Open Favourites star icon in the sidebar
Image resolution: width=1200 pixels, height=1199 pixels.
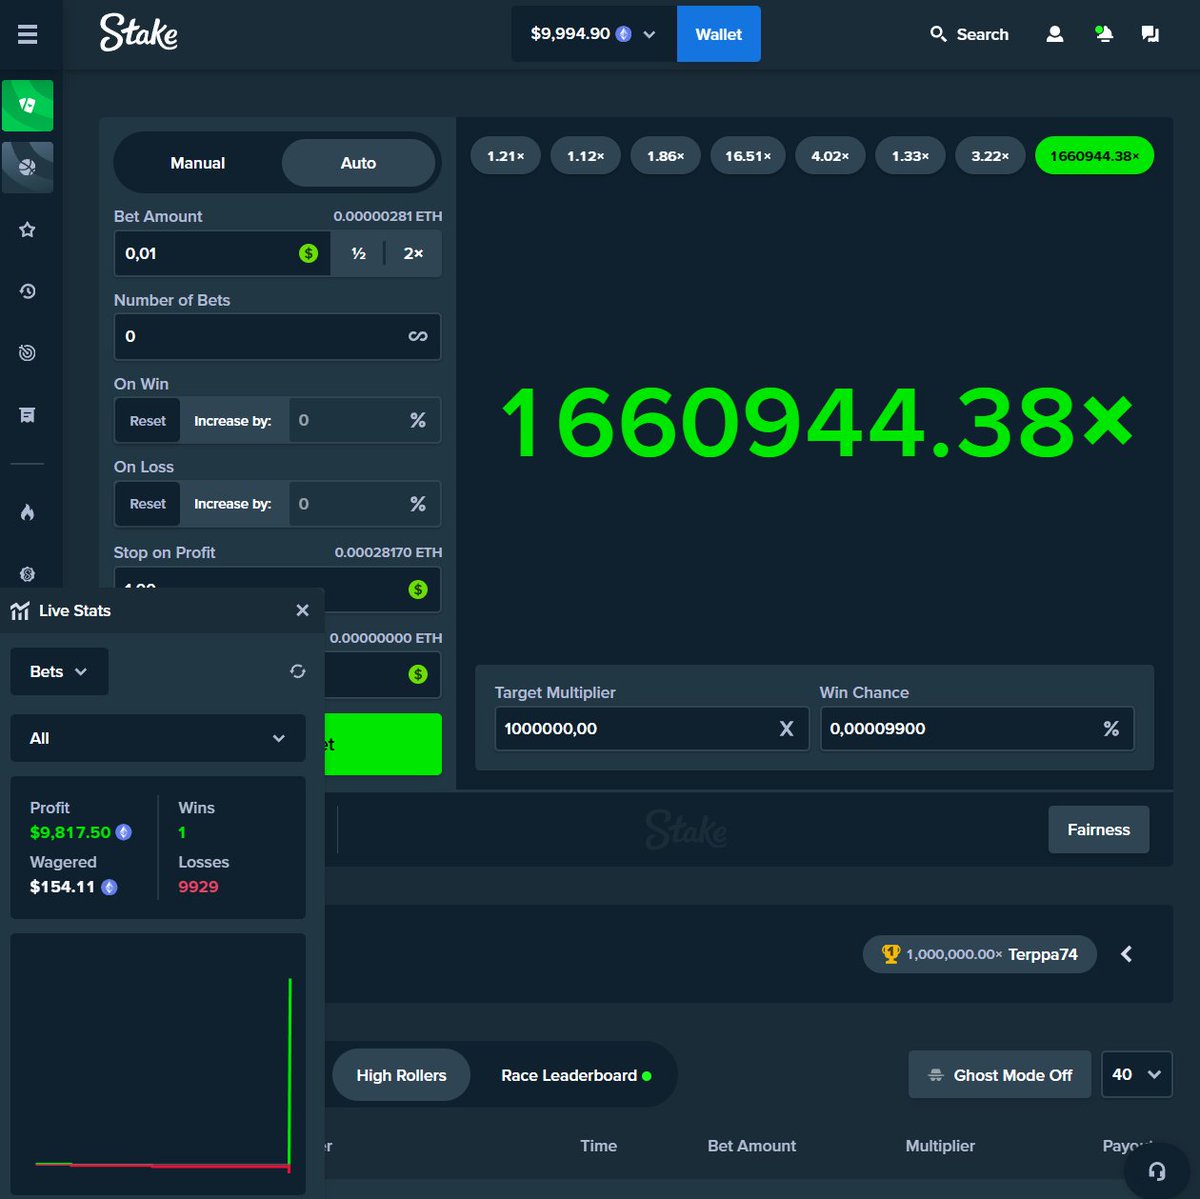pos(27,230)
